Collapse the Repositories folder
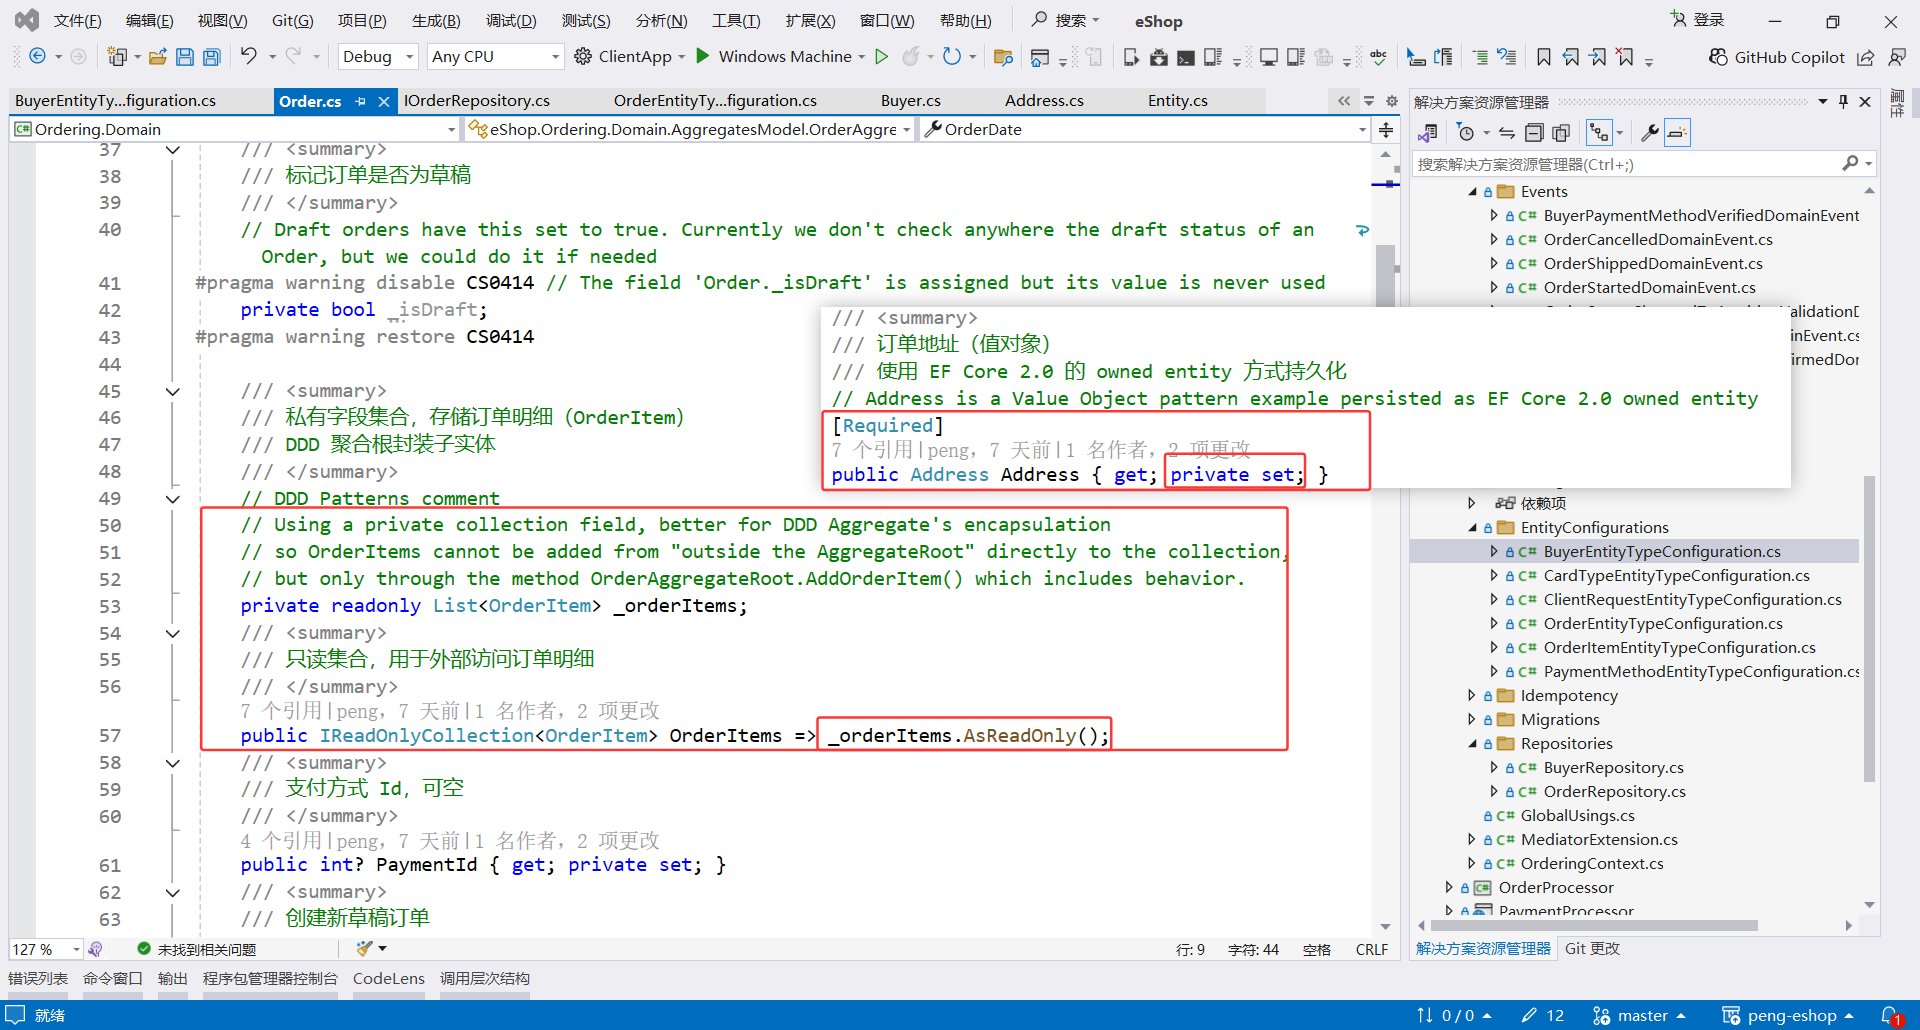 [x=1472, y=744]
